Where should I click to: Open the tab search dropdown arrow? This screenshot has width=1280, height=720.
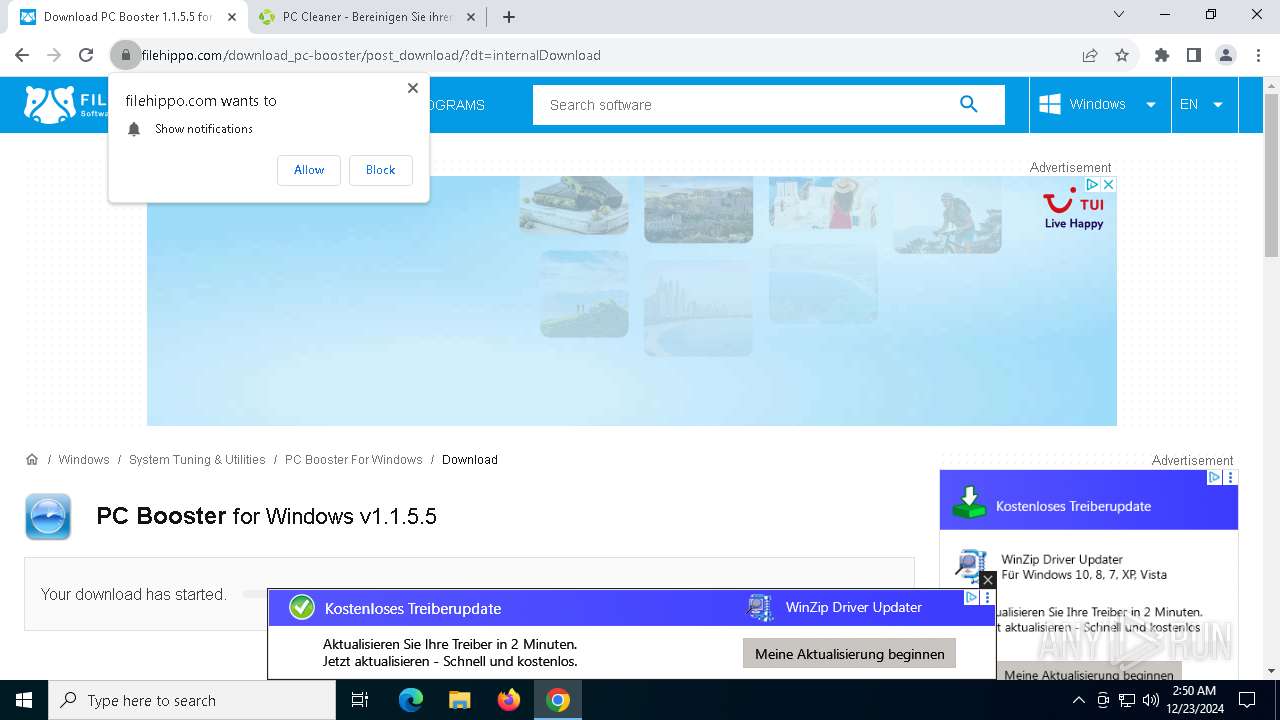(1119, 14)
